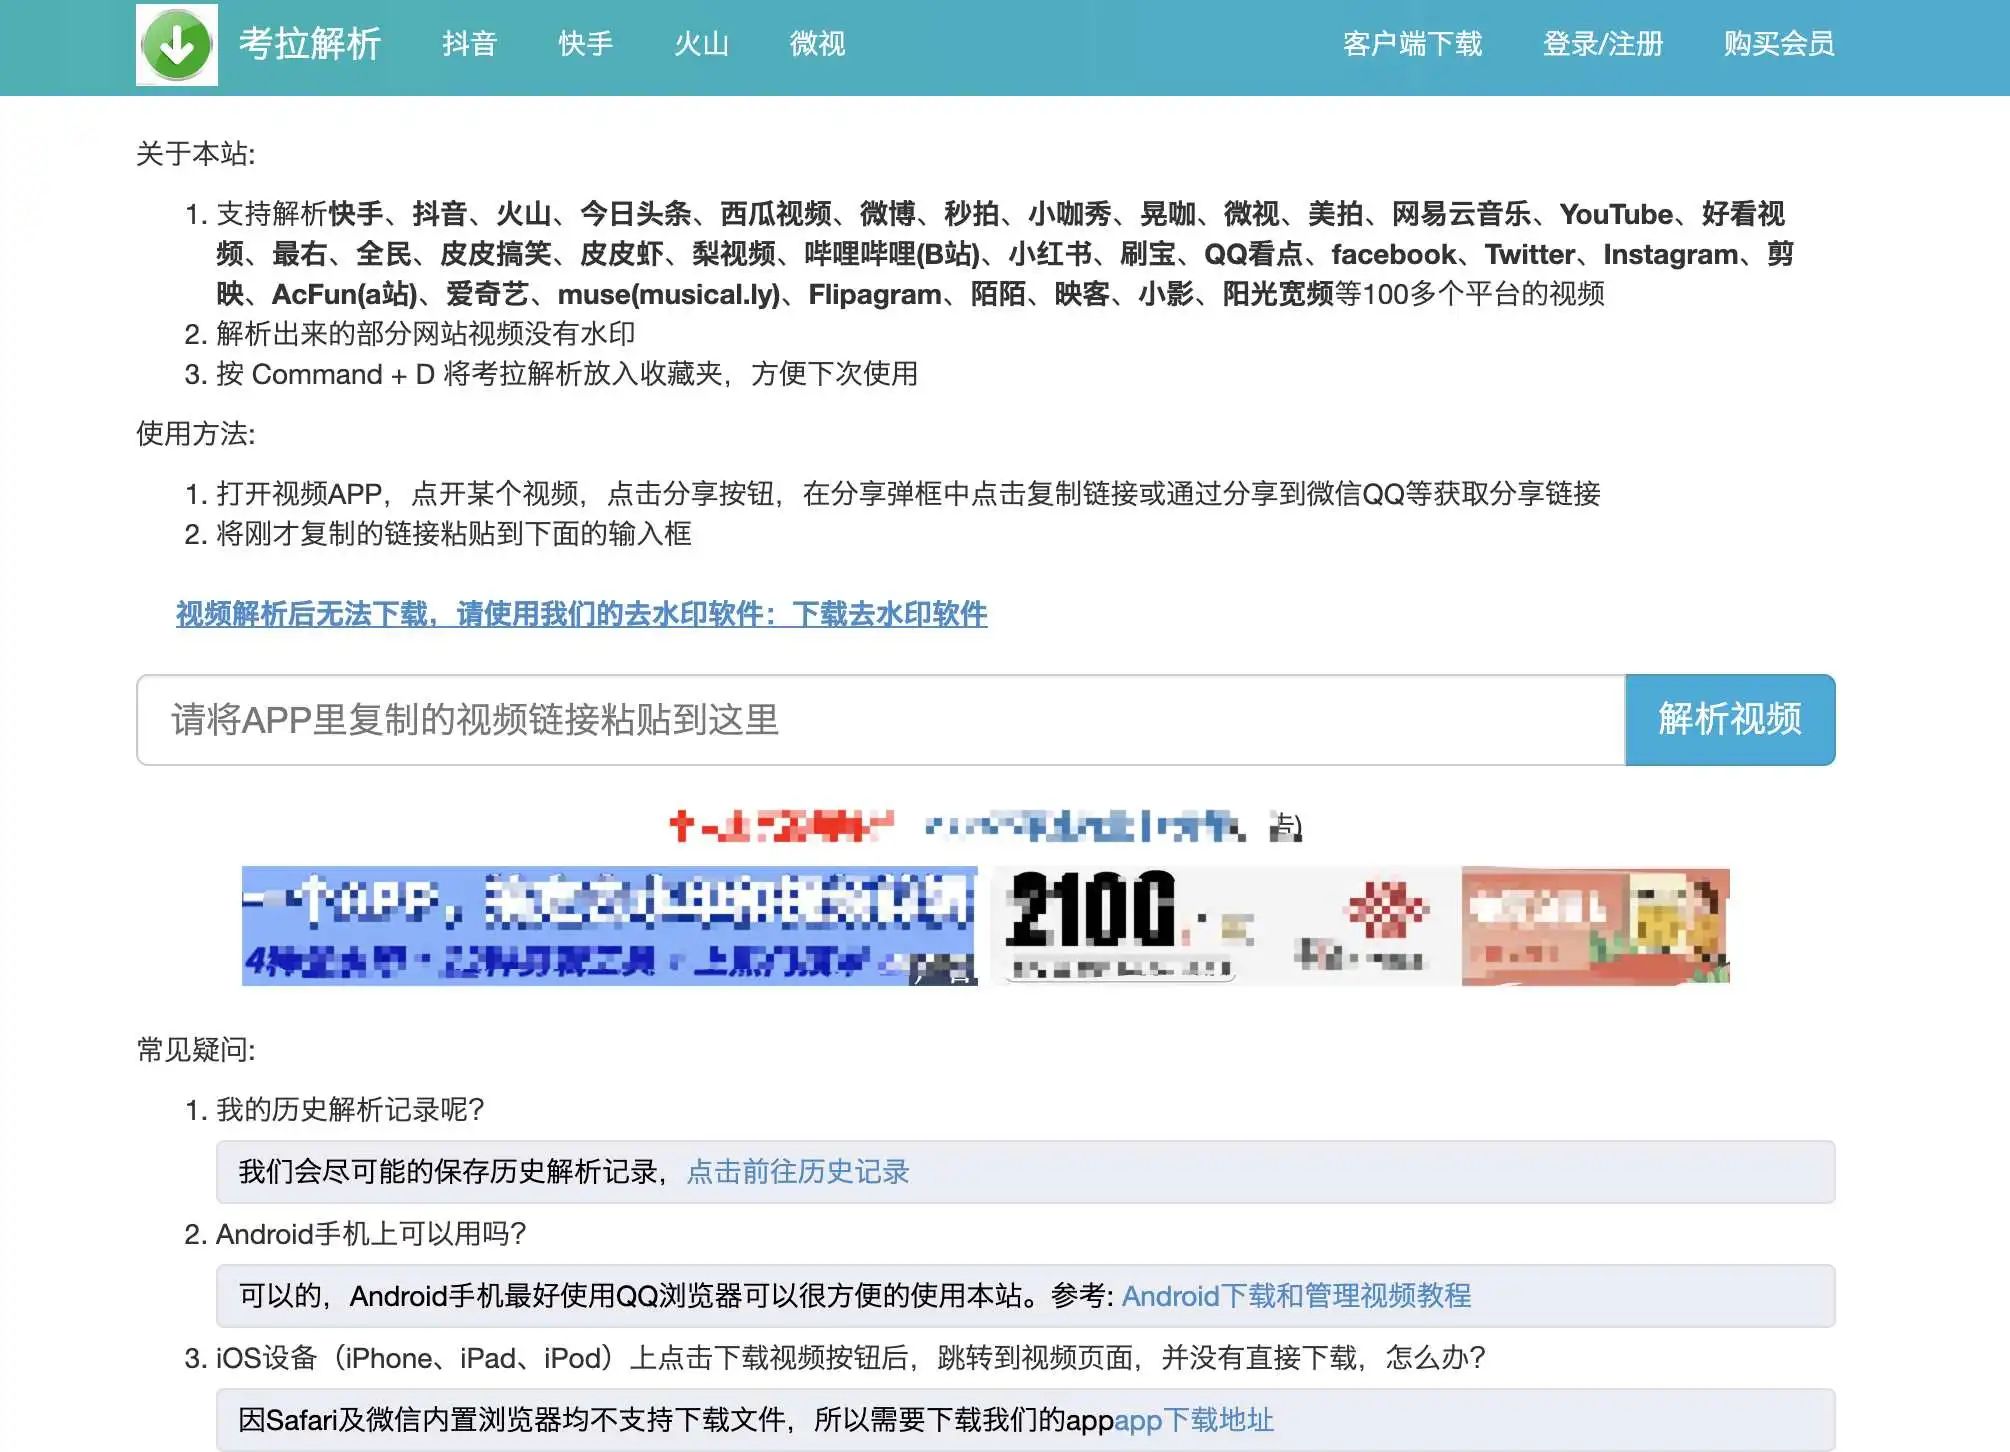Open the 抖音 navigation item
Screen dimensions: 2010x1452
coord(470,44)
